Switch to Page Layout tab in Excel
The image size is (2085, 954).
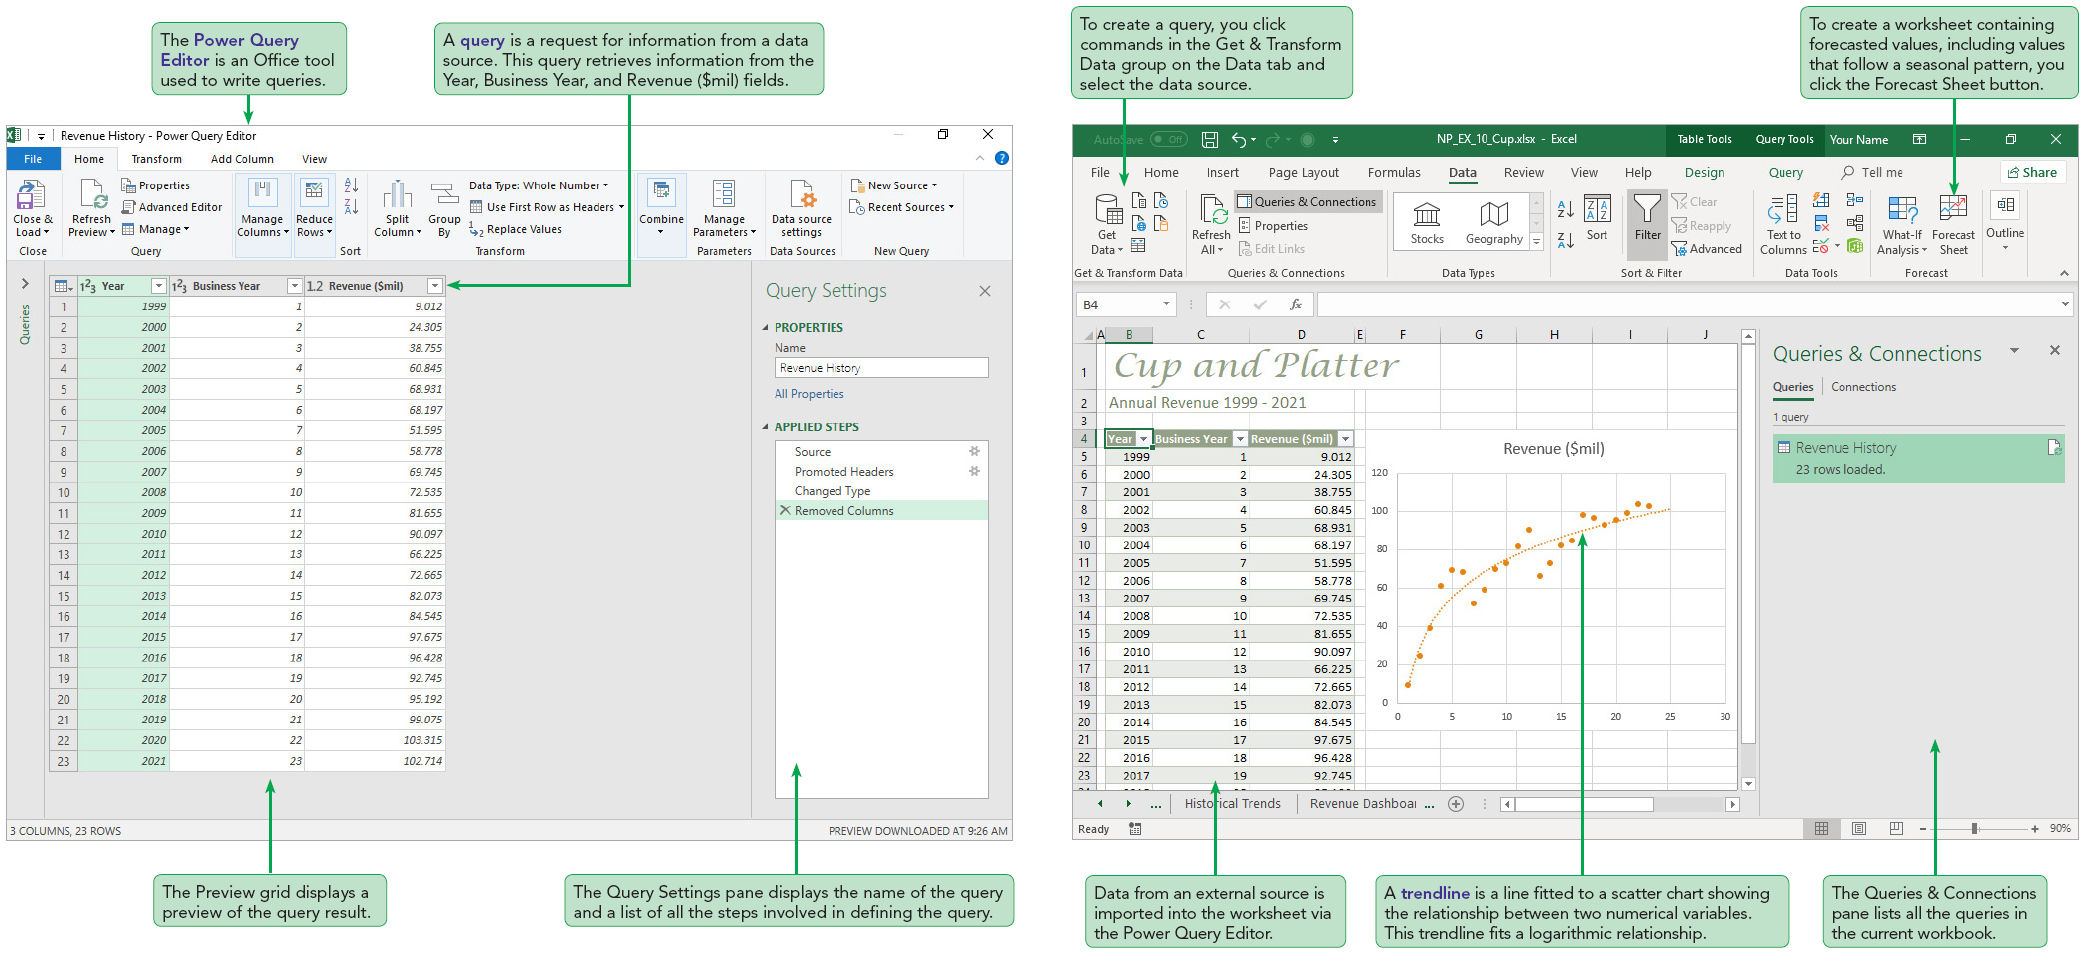[1304, 173]
